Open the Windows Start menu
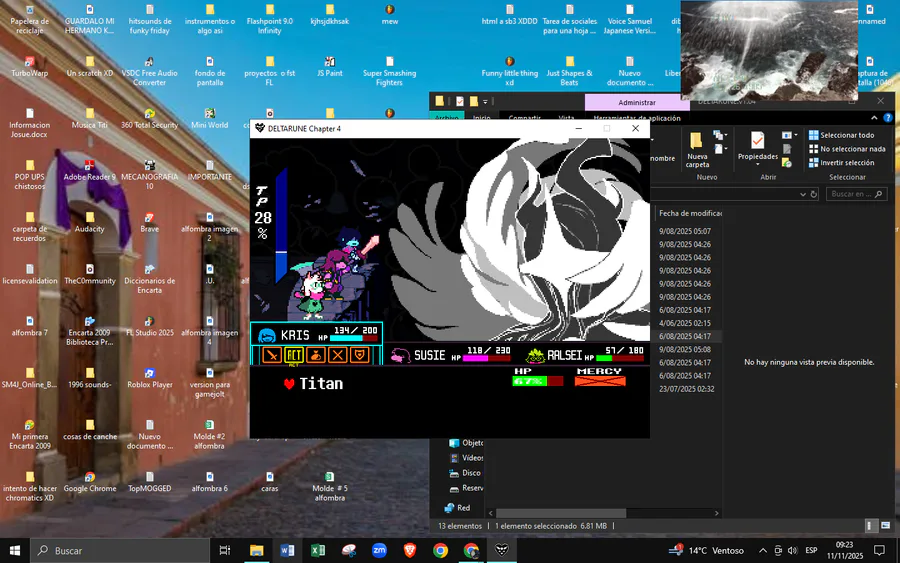Image resolution: width=900 pixels, height=563 pixels. coord(15,550)
